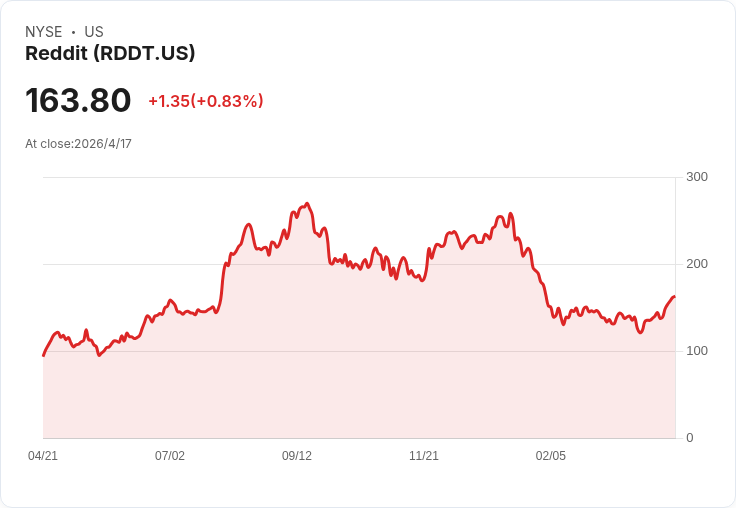Click the 200 y-axis label
Screen dimensions: 736x508
(697, 264)
